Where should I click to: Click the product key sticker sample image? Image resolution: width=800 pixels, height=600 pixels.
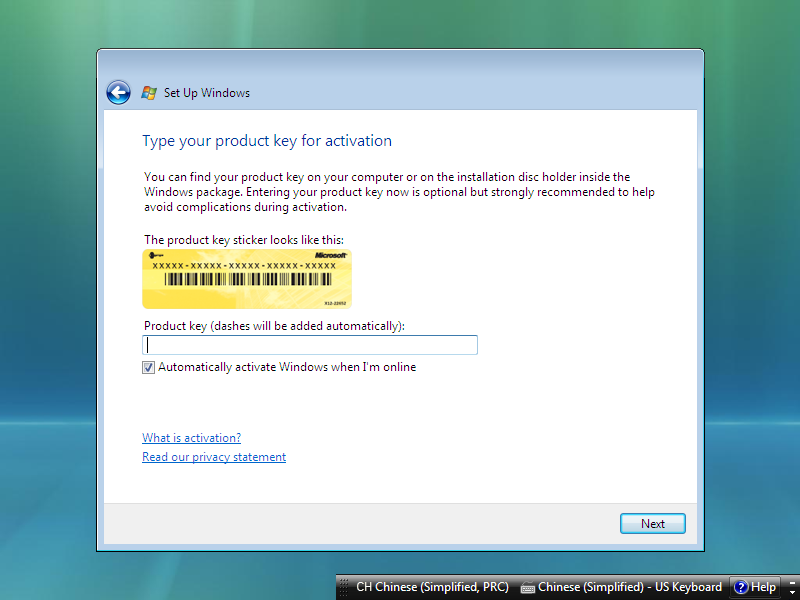point(247,279)
